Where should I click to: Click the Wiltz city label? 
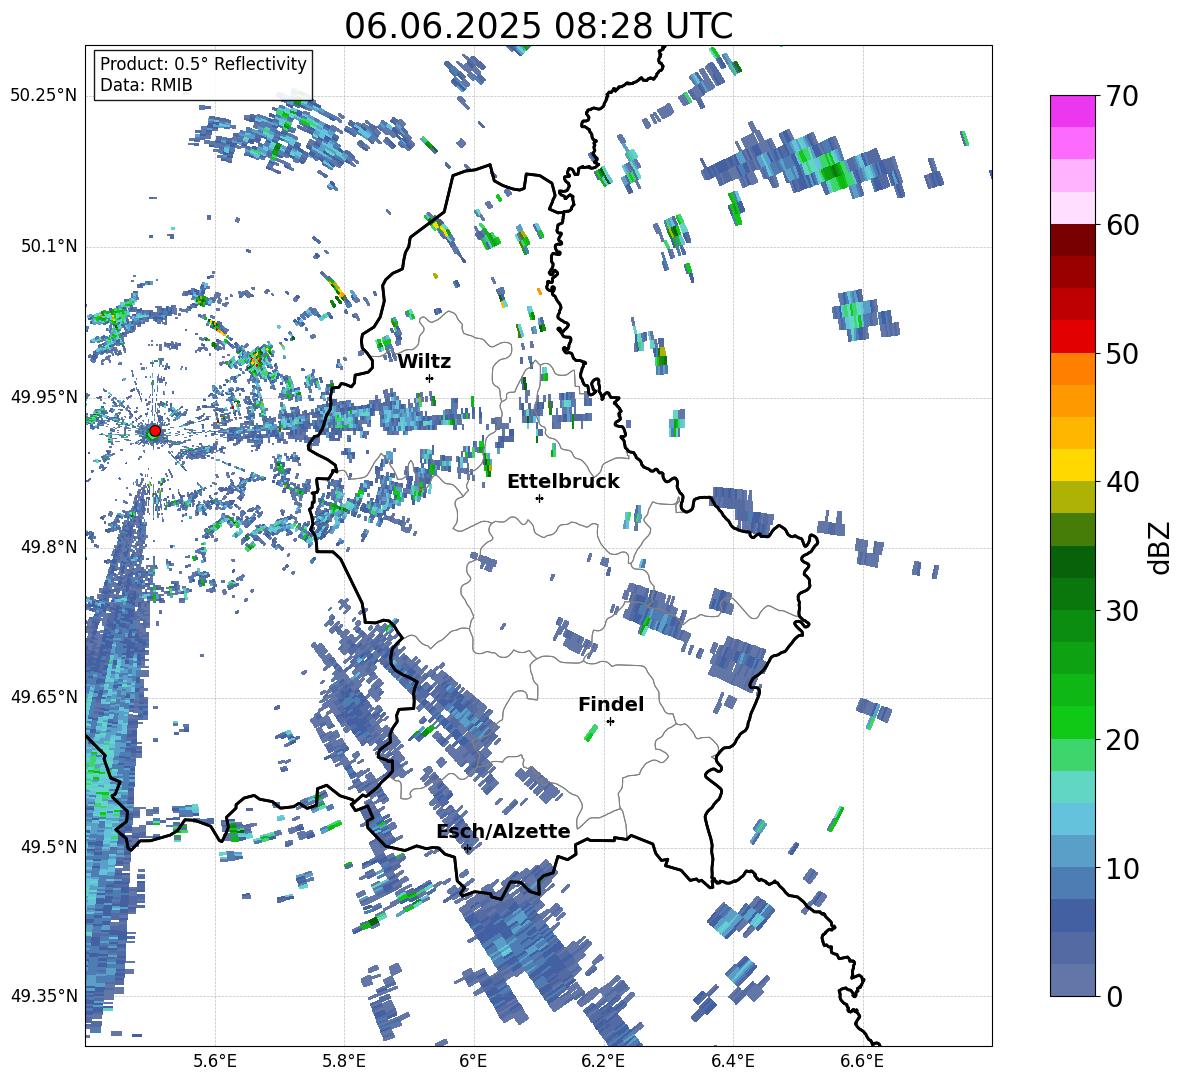[424, 362]
